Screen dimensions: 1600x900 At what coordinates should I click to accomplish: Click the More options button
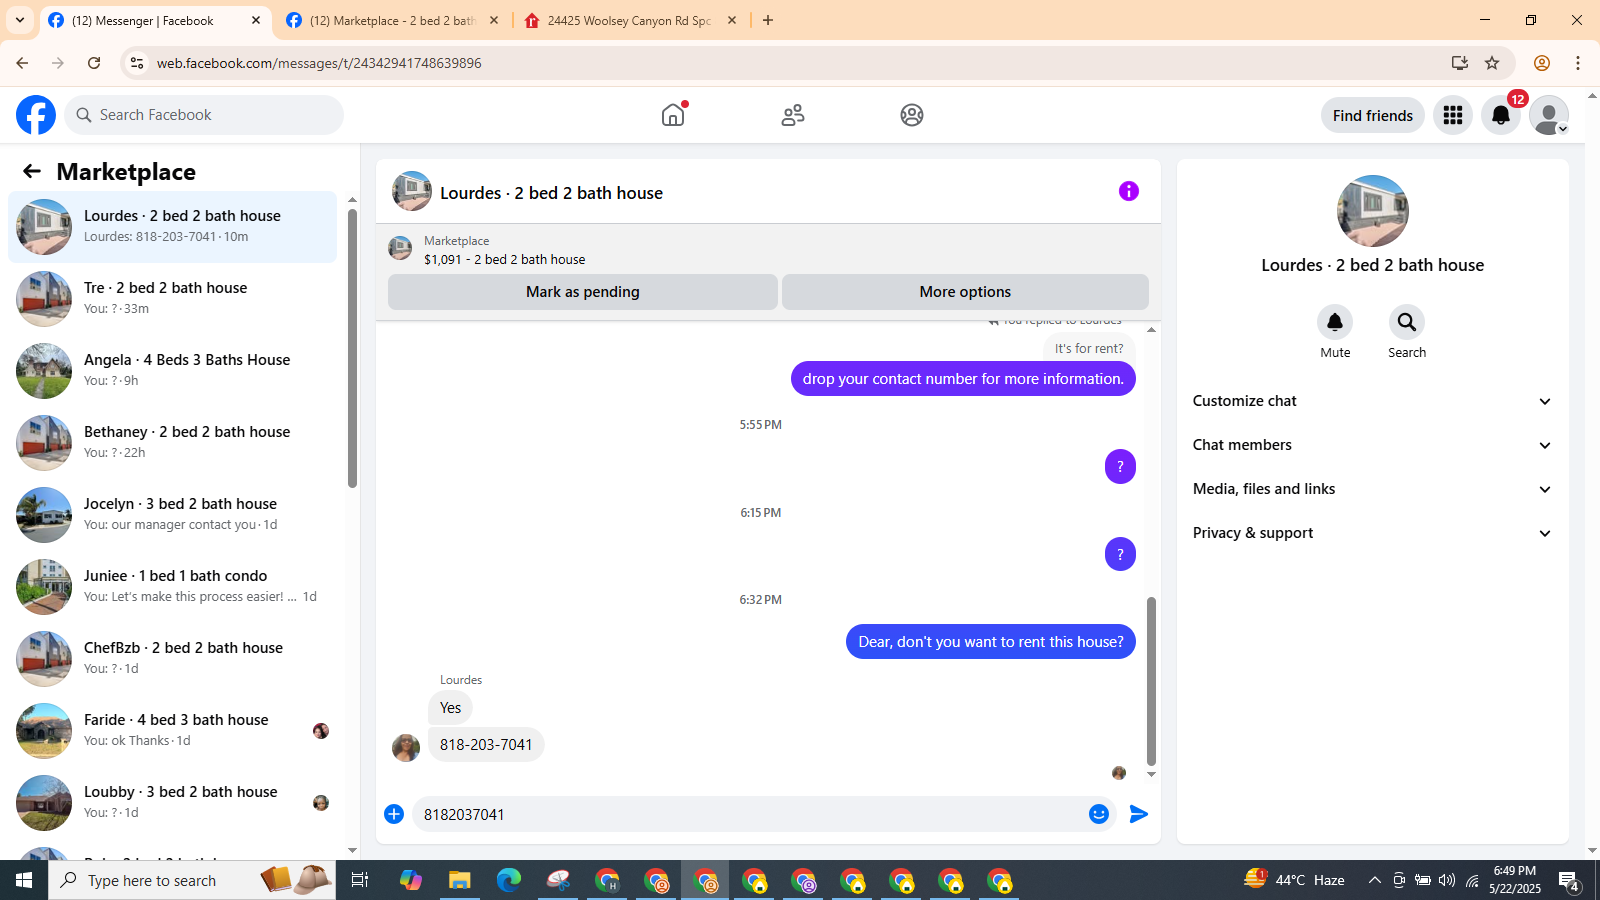(965, 292)
